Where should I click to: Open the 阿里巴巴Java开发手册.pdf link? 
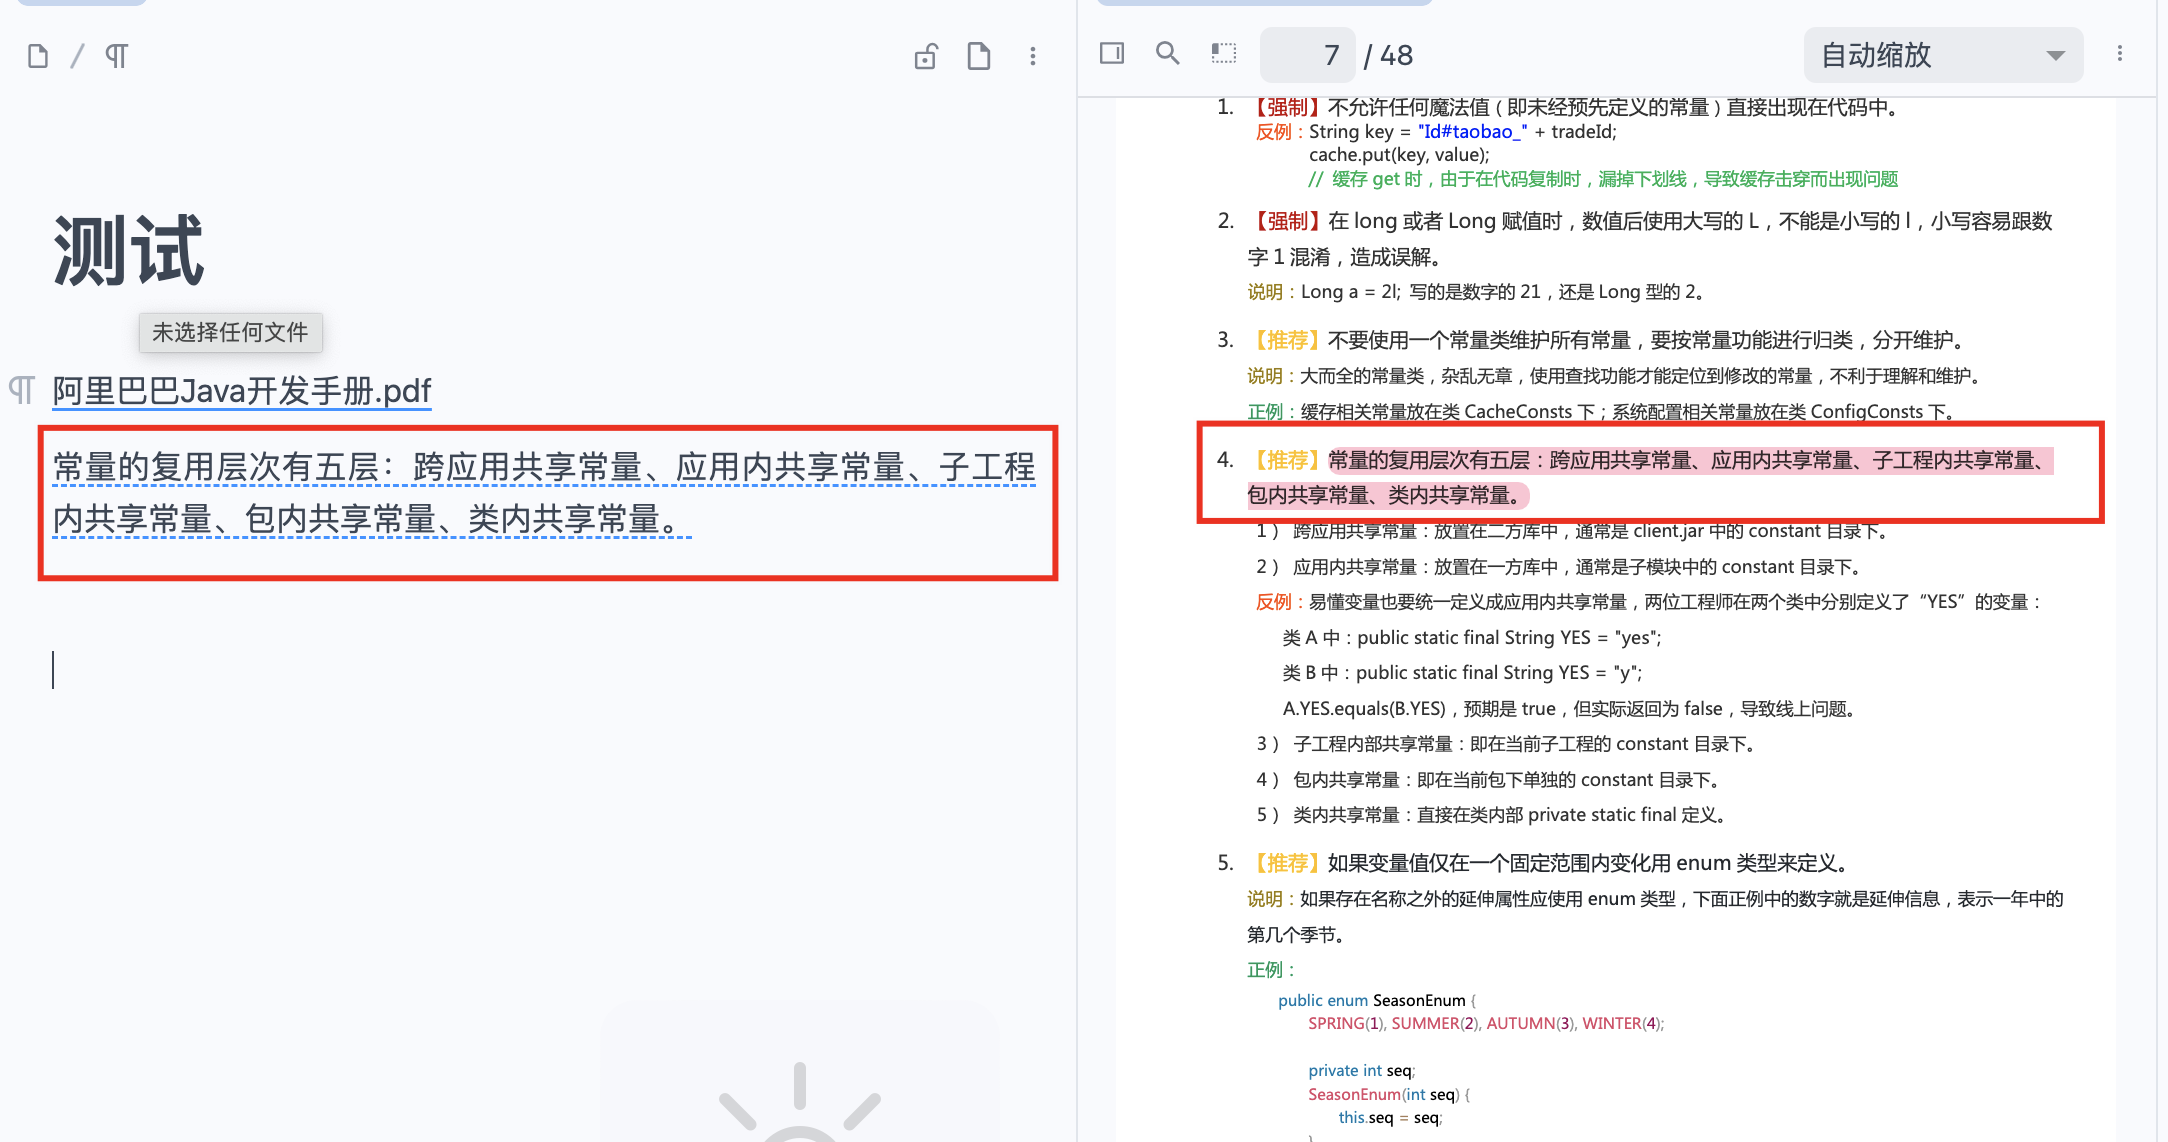pos(242,390)
